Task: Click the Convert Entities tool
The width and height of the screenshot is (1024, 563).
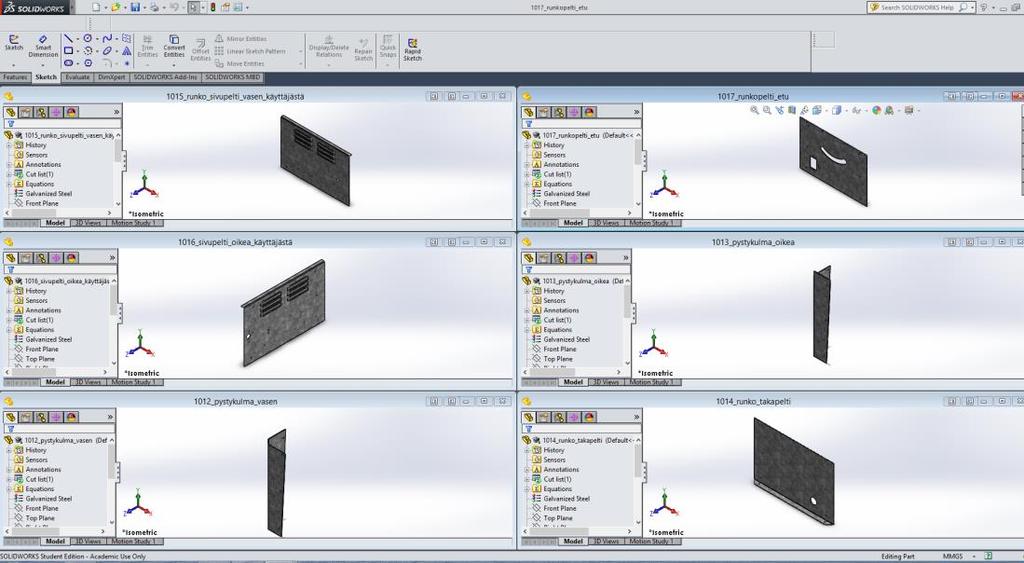Action: tap(174, 46)
